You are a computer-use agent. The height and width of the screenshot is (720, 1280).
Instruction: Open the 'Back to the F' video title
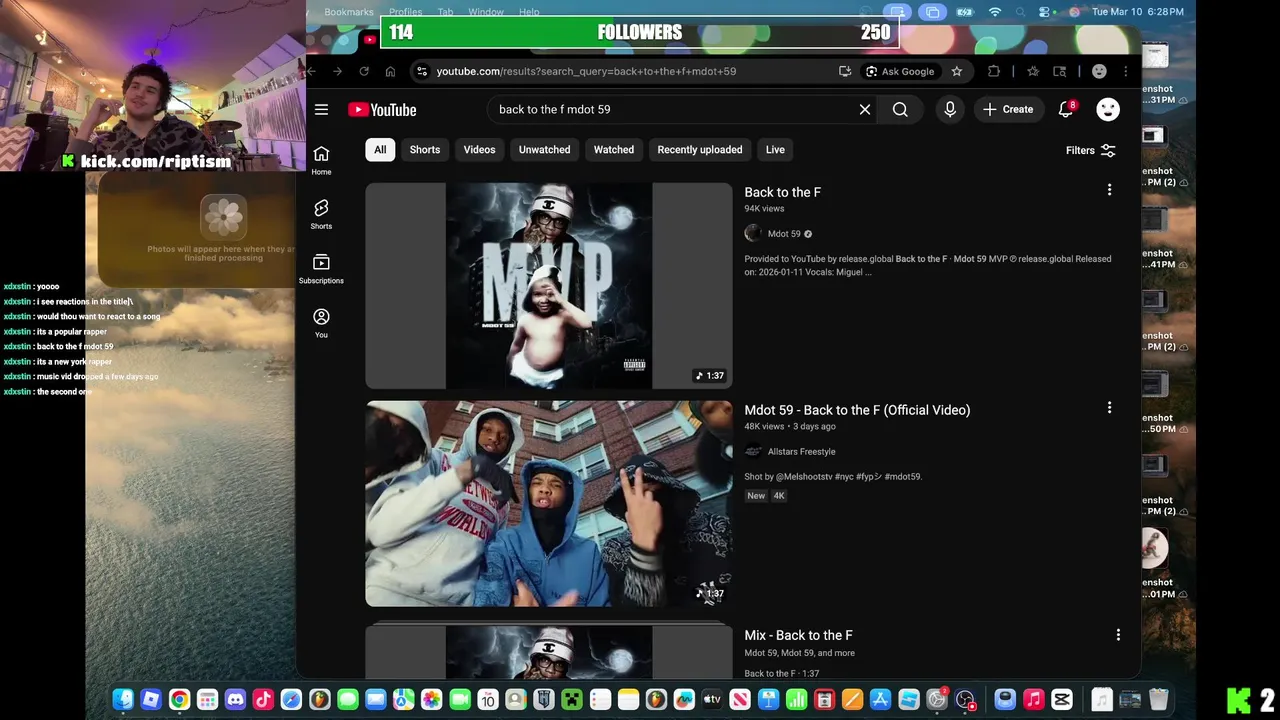click(x=782, y=192)
